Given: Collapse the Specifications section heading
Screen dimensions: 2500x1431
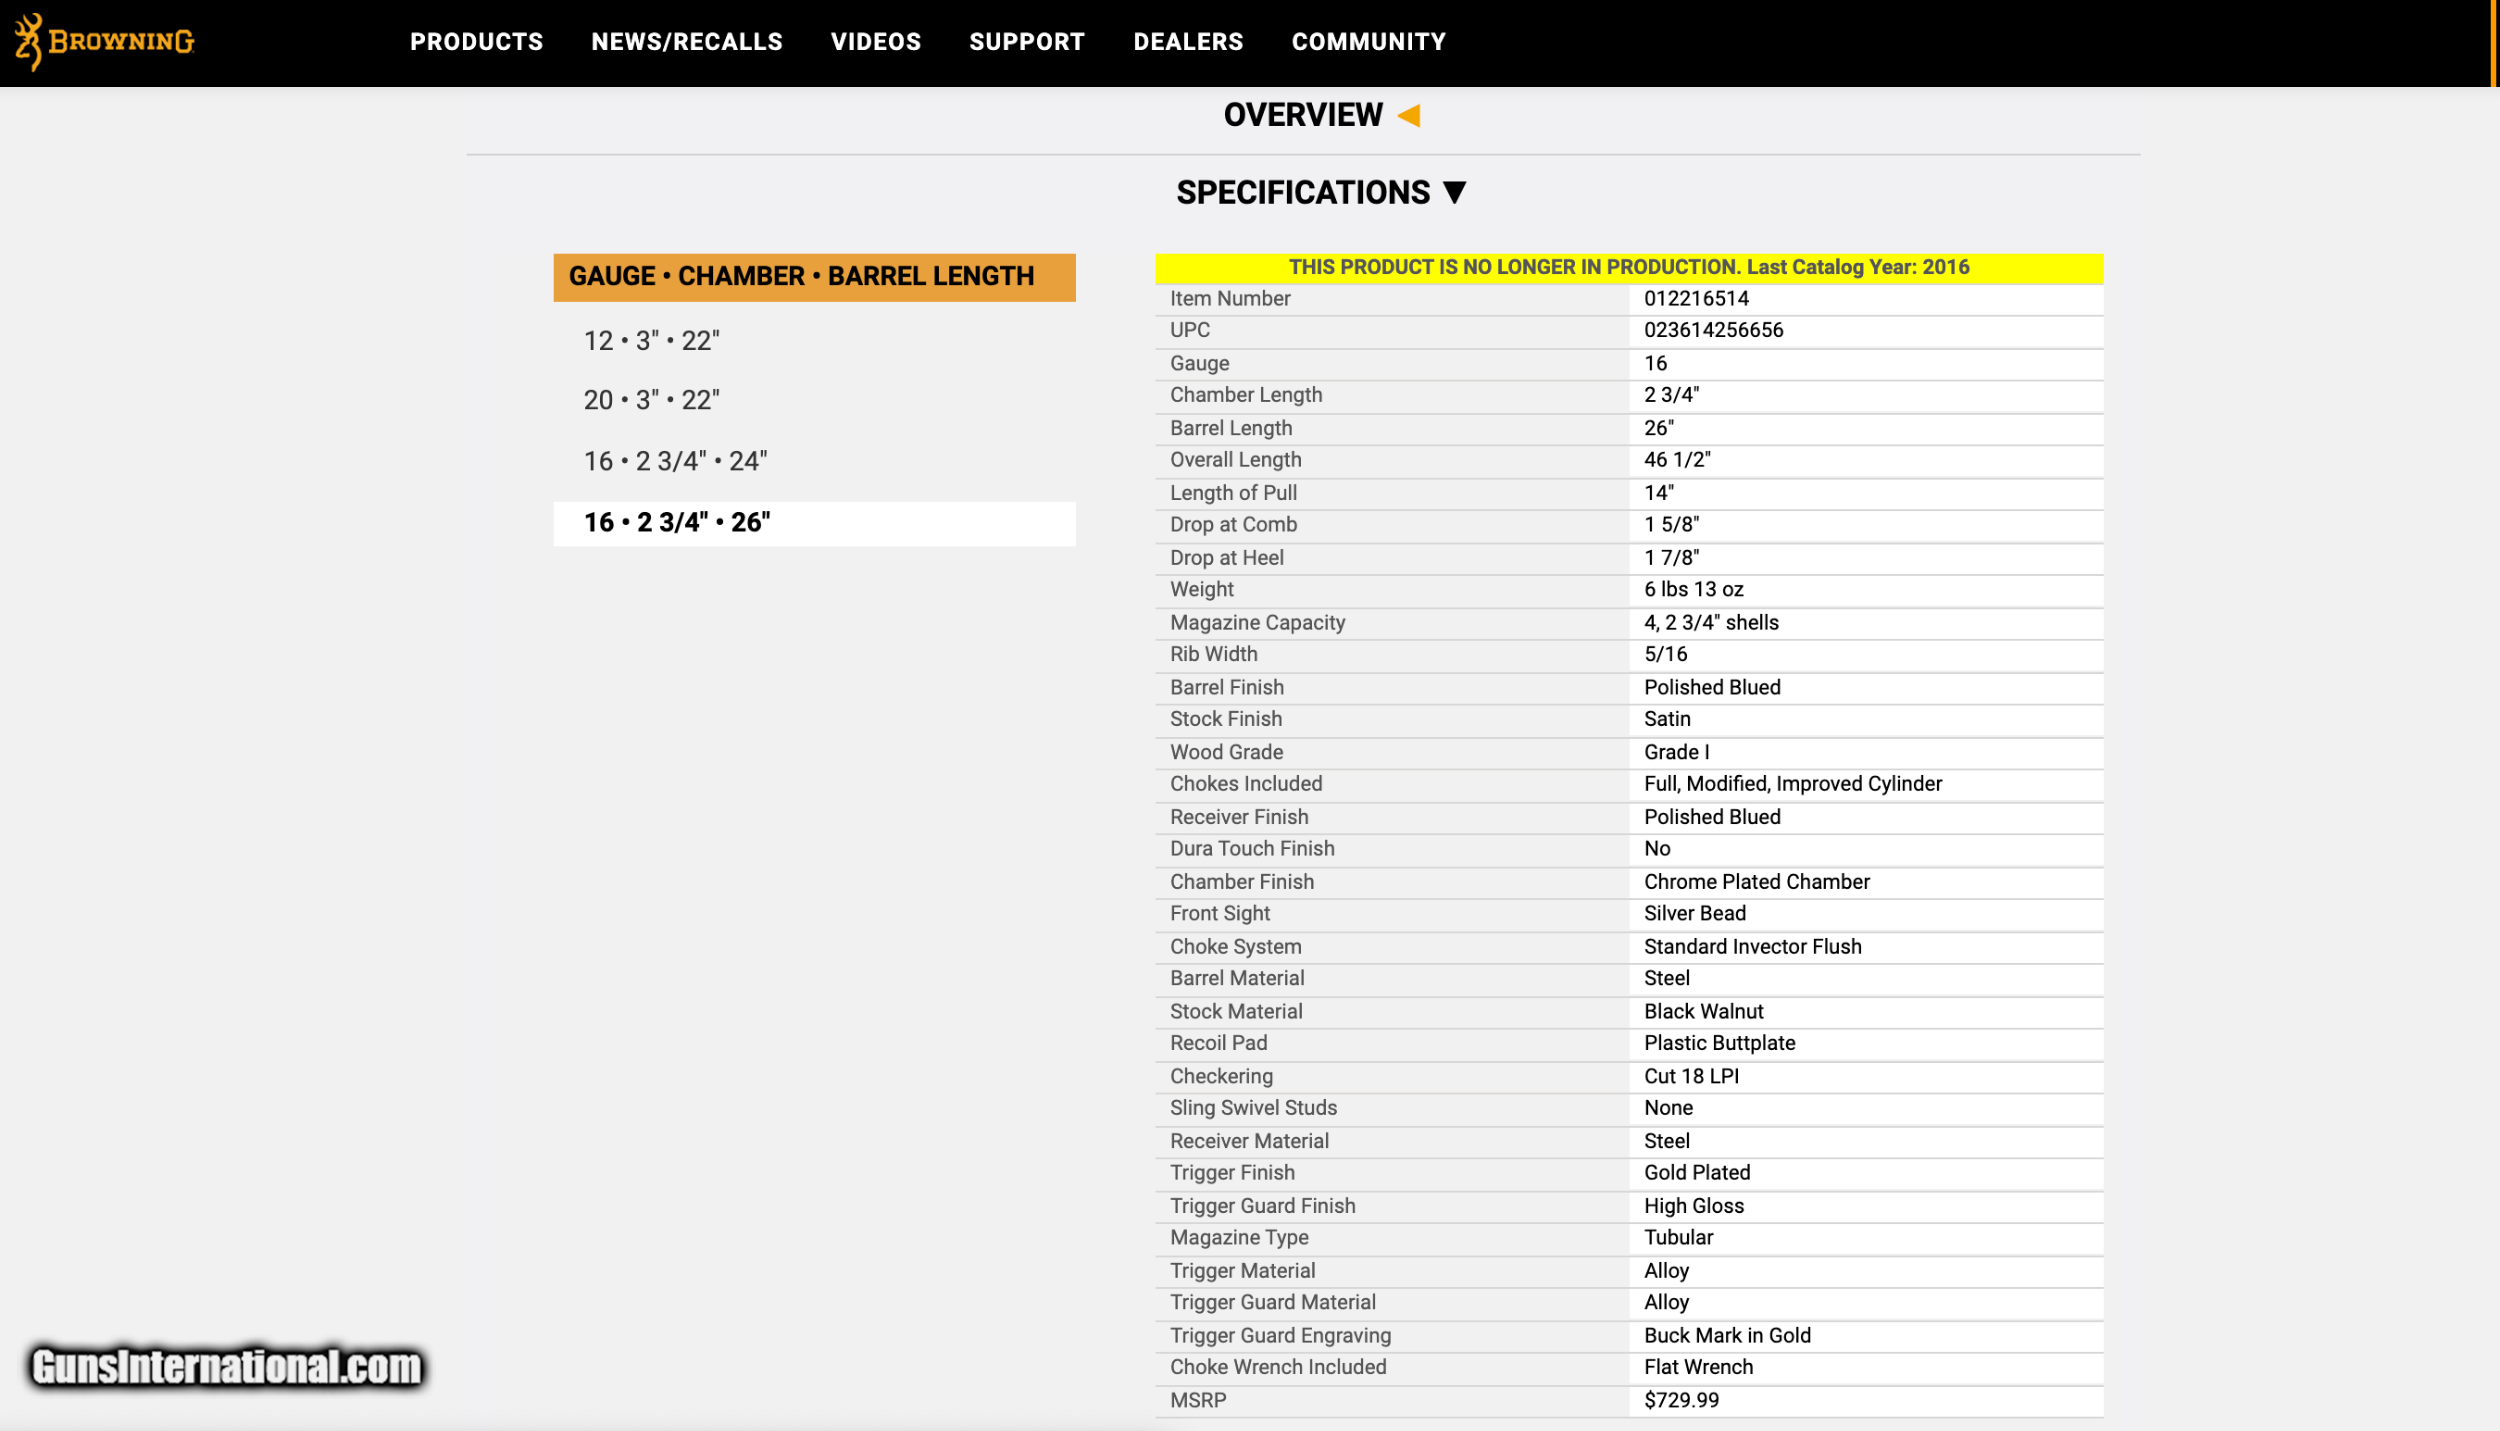Looking at the screenshot, I should click(1302, 192).
